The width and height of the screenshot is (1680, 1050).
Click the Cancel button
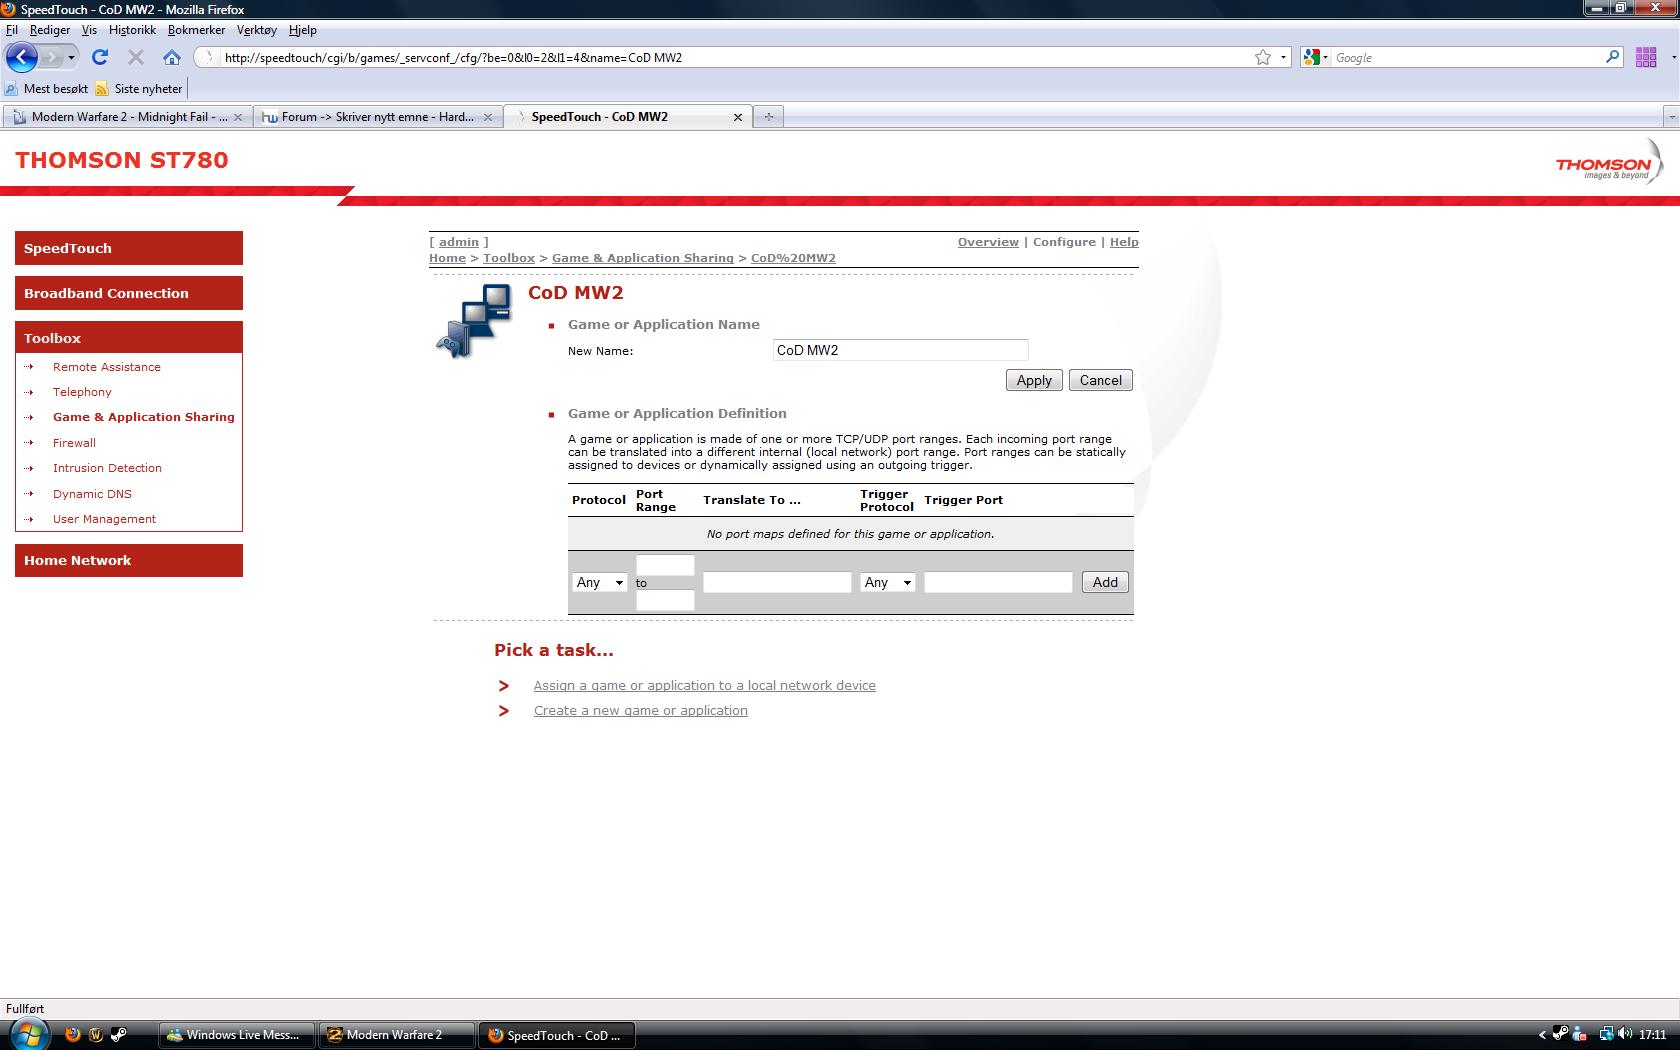coord(1100,380)
